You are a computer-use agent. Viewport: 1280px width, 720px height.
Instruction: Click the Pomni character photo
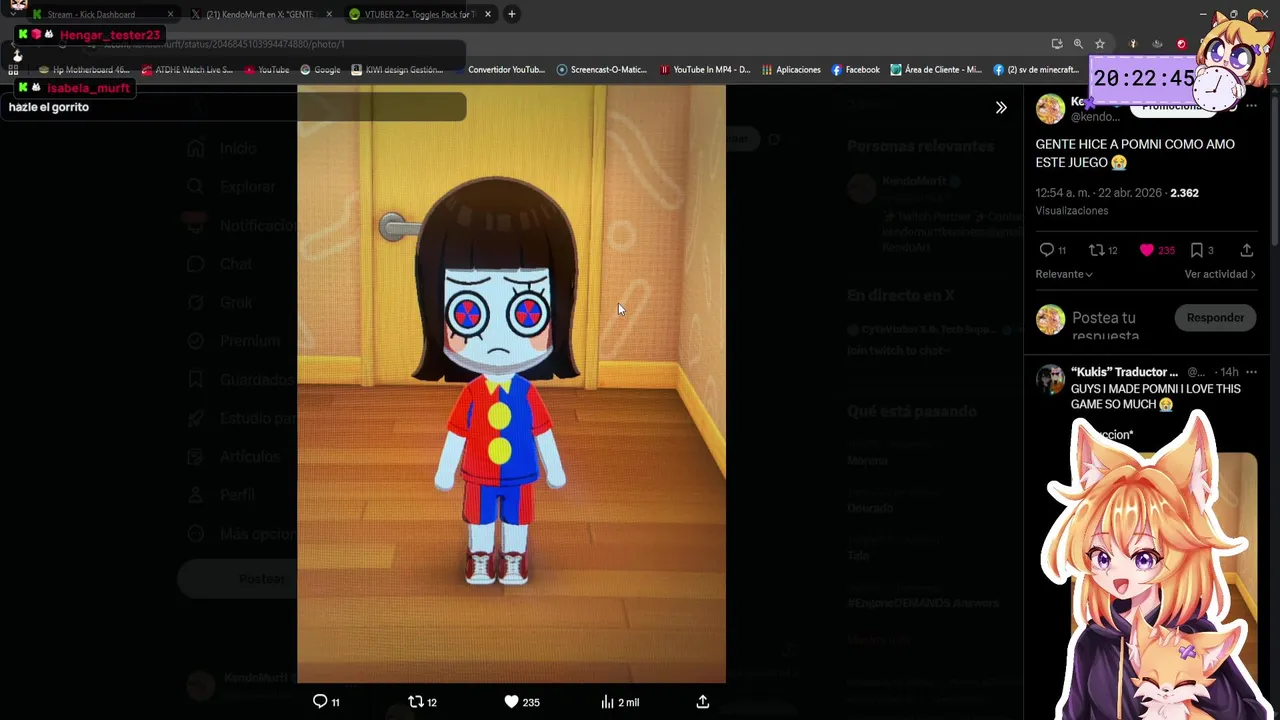point(511,383)
